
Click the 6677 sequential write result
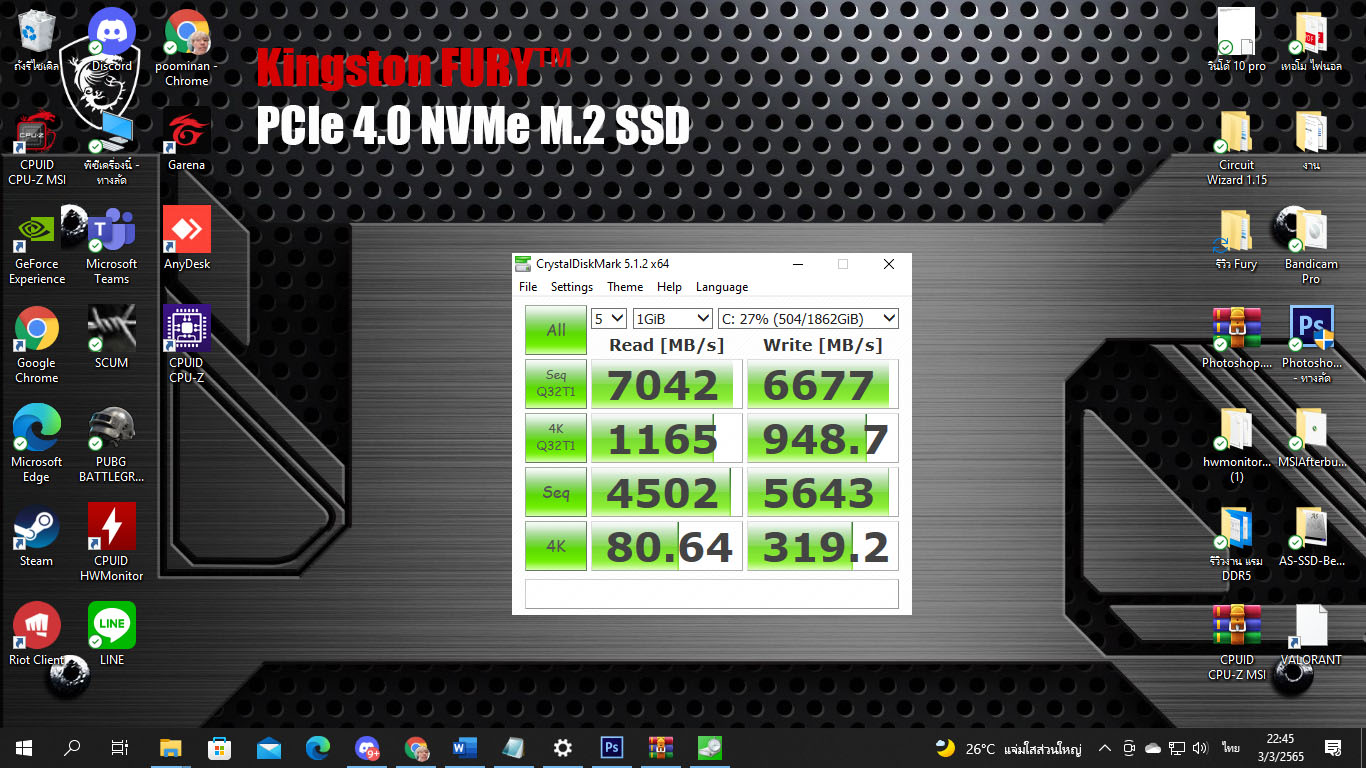823,384
